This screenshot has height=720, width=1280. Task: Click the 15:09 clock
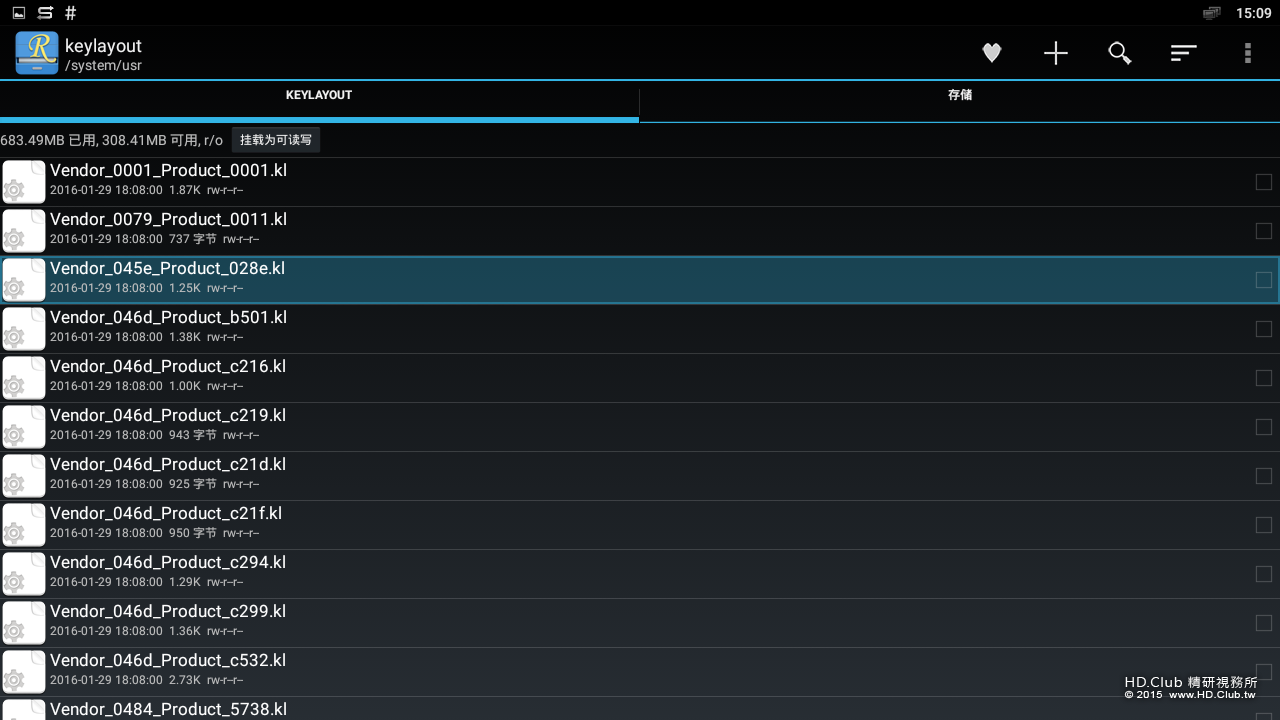click(x=1253, y=13)
